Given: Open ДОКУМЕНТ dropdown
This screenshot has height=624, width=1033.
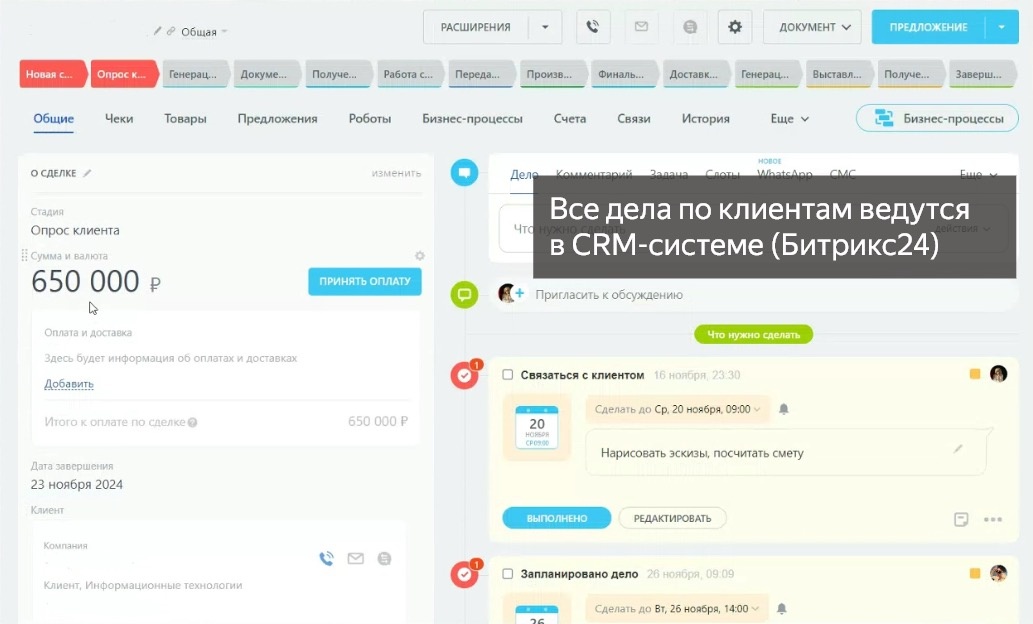Looking at the screenshot, I should click(812, 27).
